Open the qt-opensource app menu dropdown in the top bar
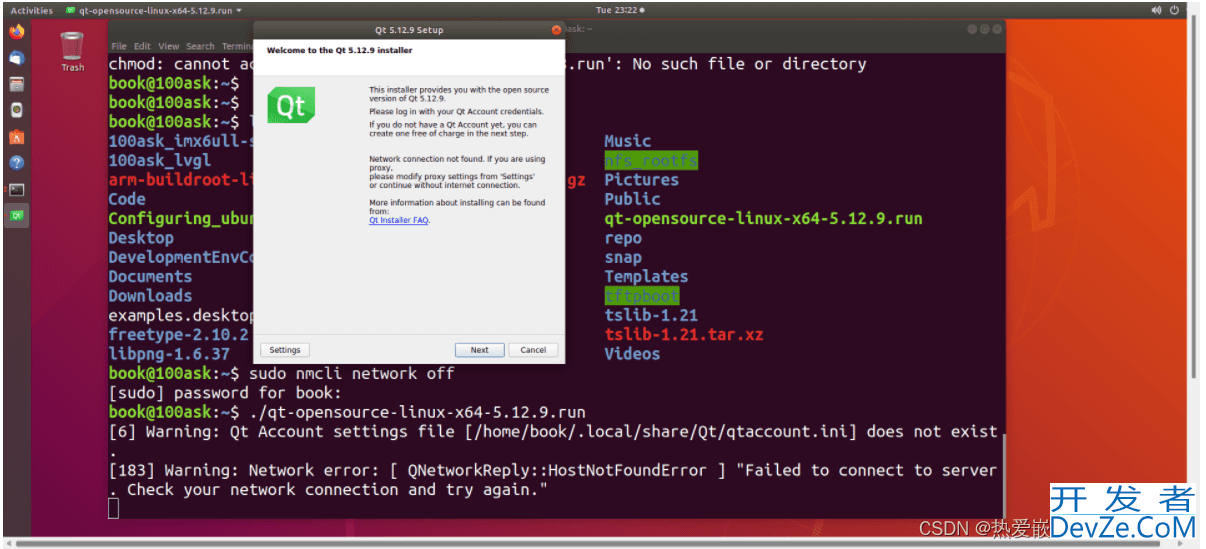1206x549 pixels. coord(154,10)
